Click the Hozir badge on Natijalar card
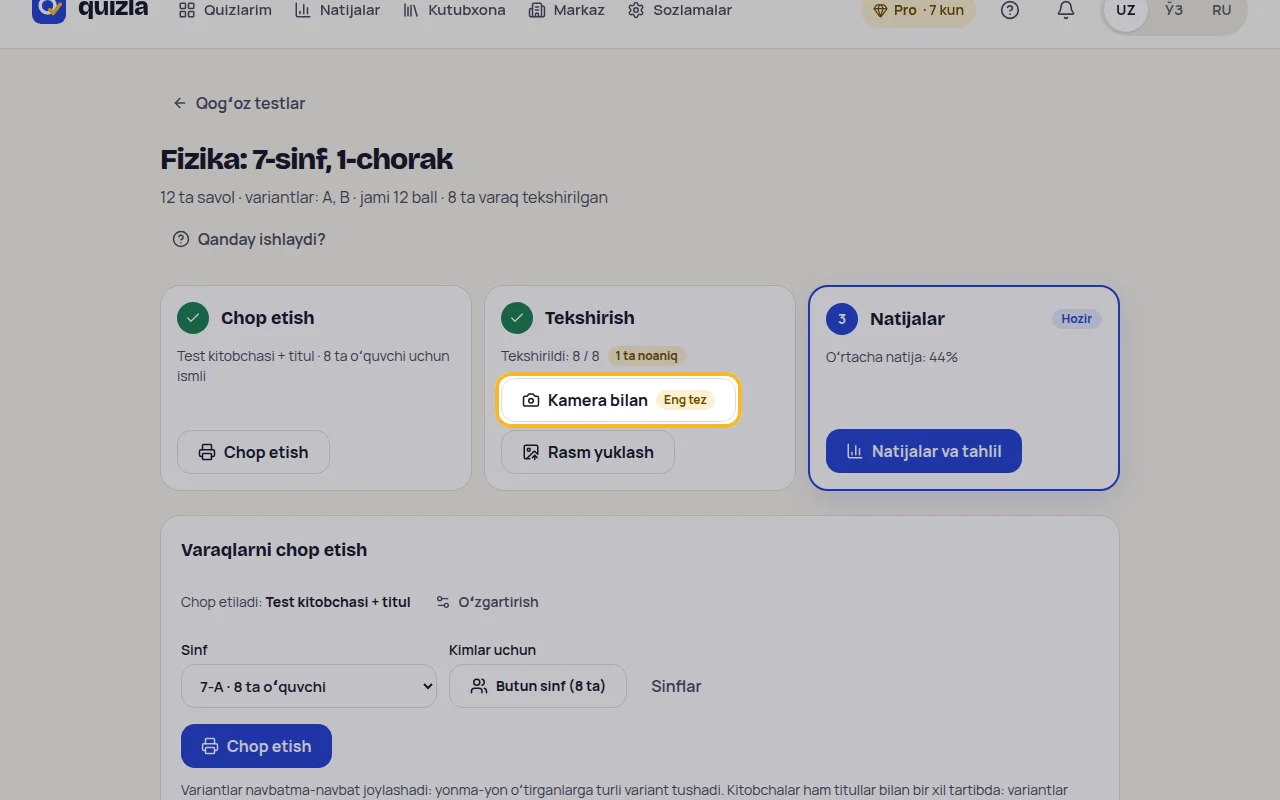 coord(1077,319)
